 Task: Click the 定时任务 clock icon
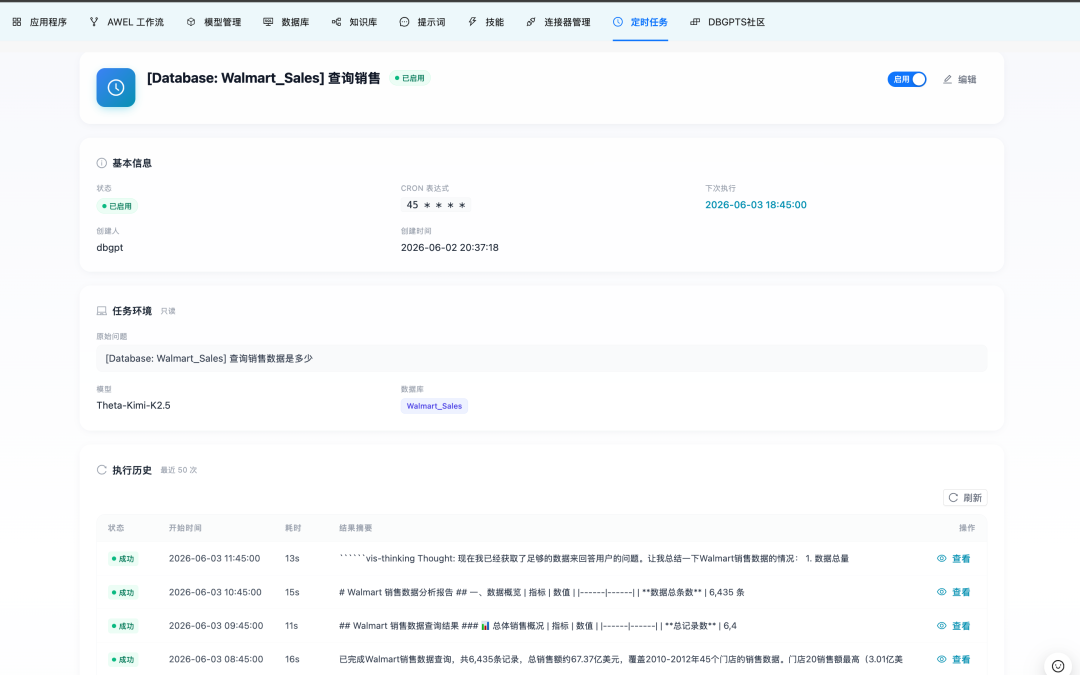618,22
